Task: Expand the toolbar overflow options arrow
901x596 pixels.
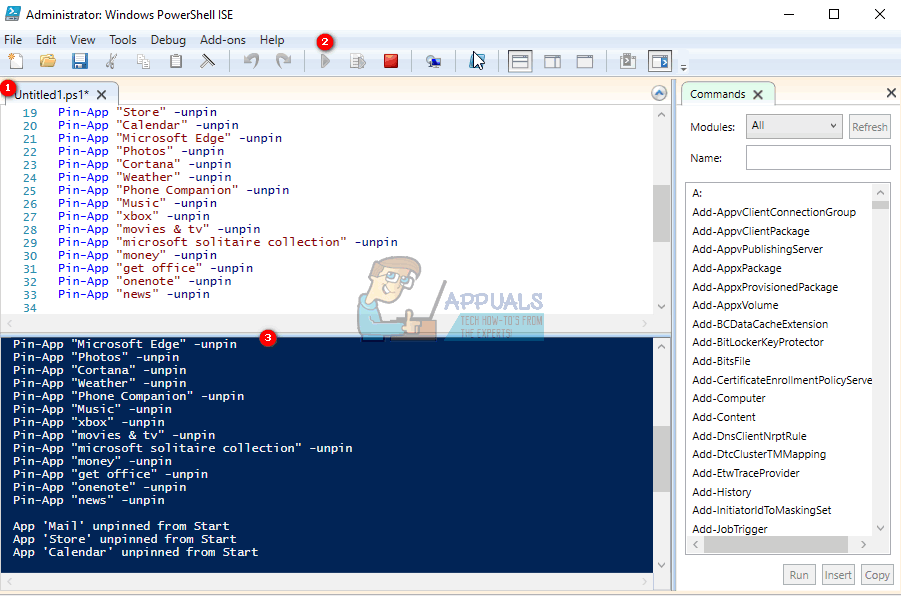Action: 684,67
